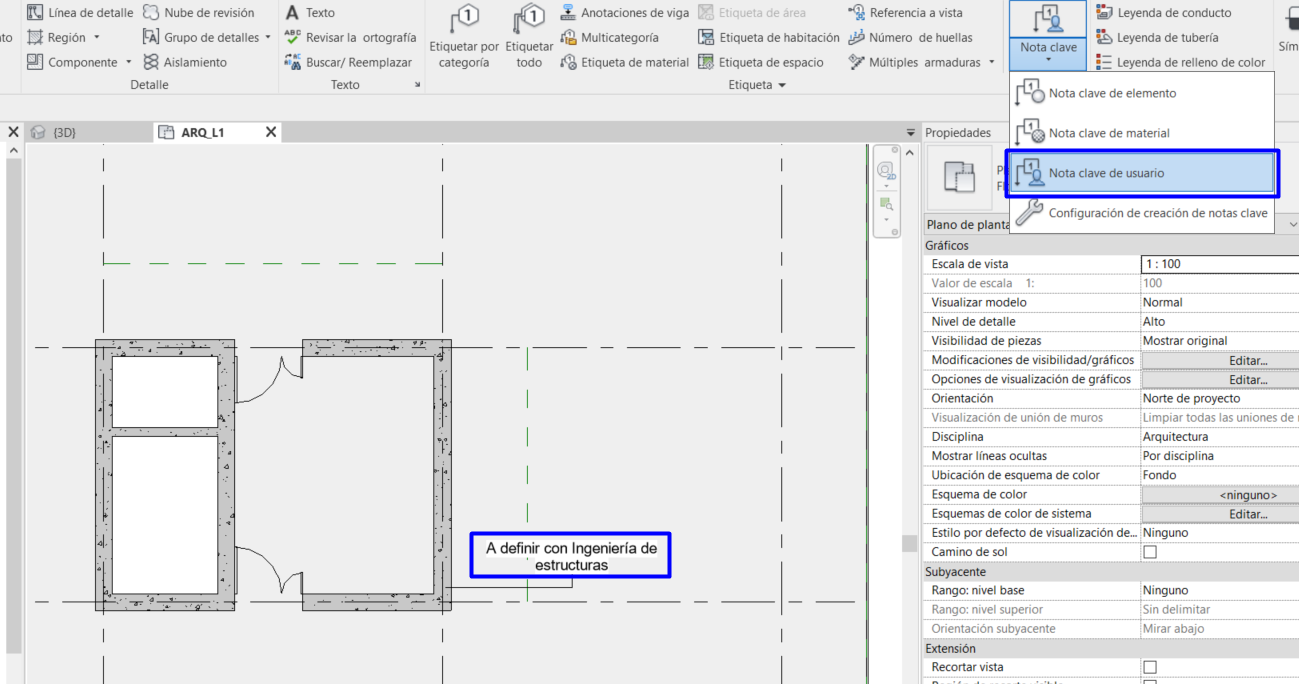Open view tabs overflow dropdown arrow
The width and height of the screenshot is (1299, 684).
click(910, 132)
